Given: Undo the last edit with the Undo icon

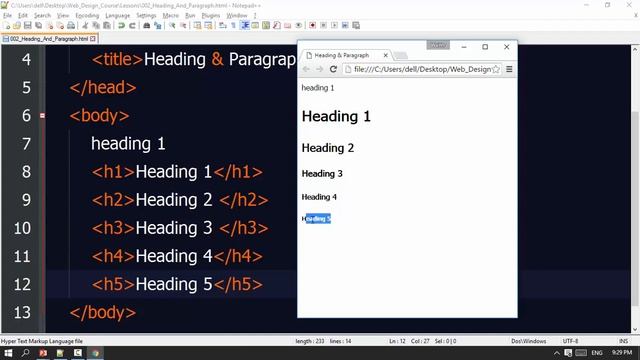Looking at the screenshot, I should 121,25.
